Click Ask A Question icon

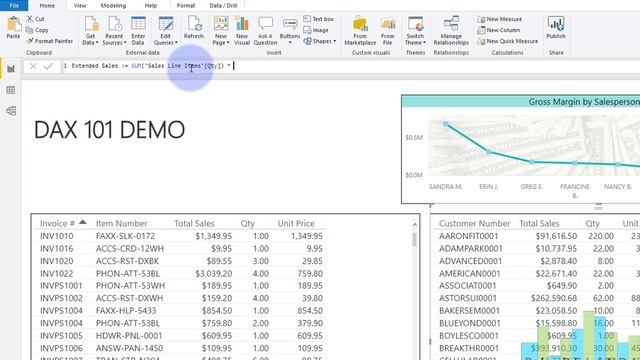[x=265, y=31]
